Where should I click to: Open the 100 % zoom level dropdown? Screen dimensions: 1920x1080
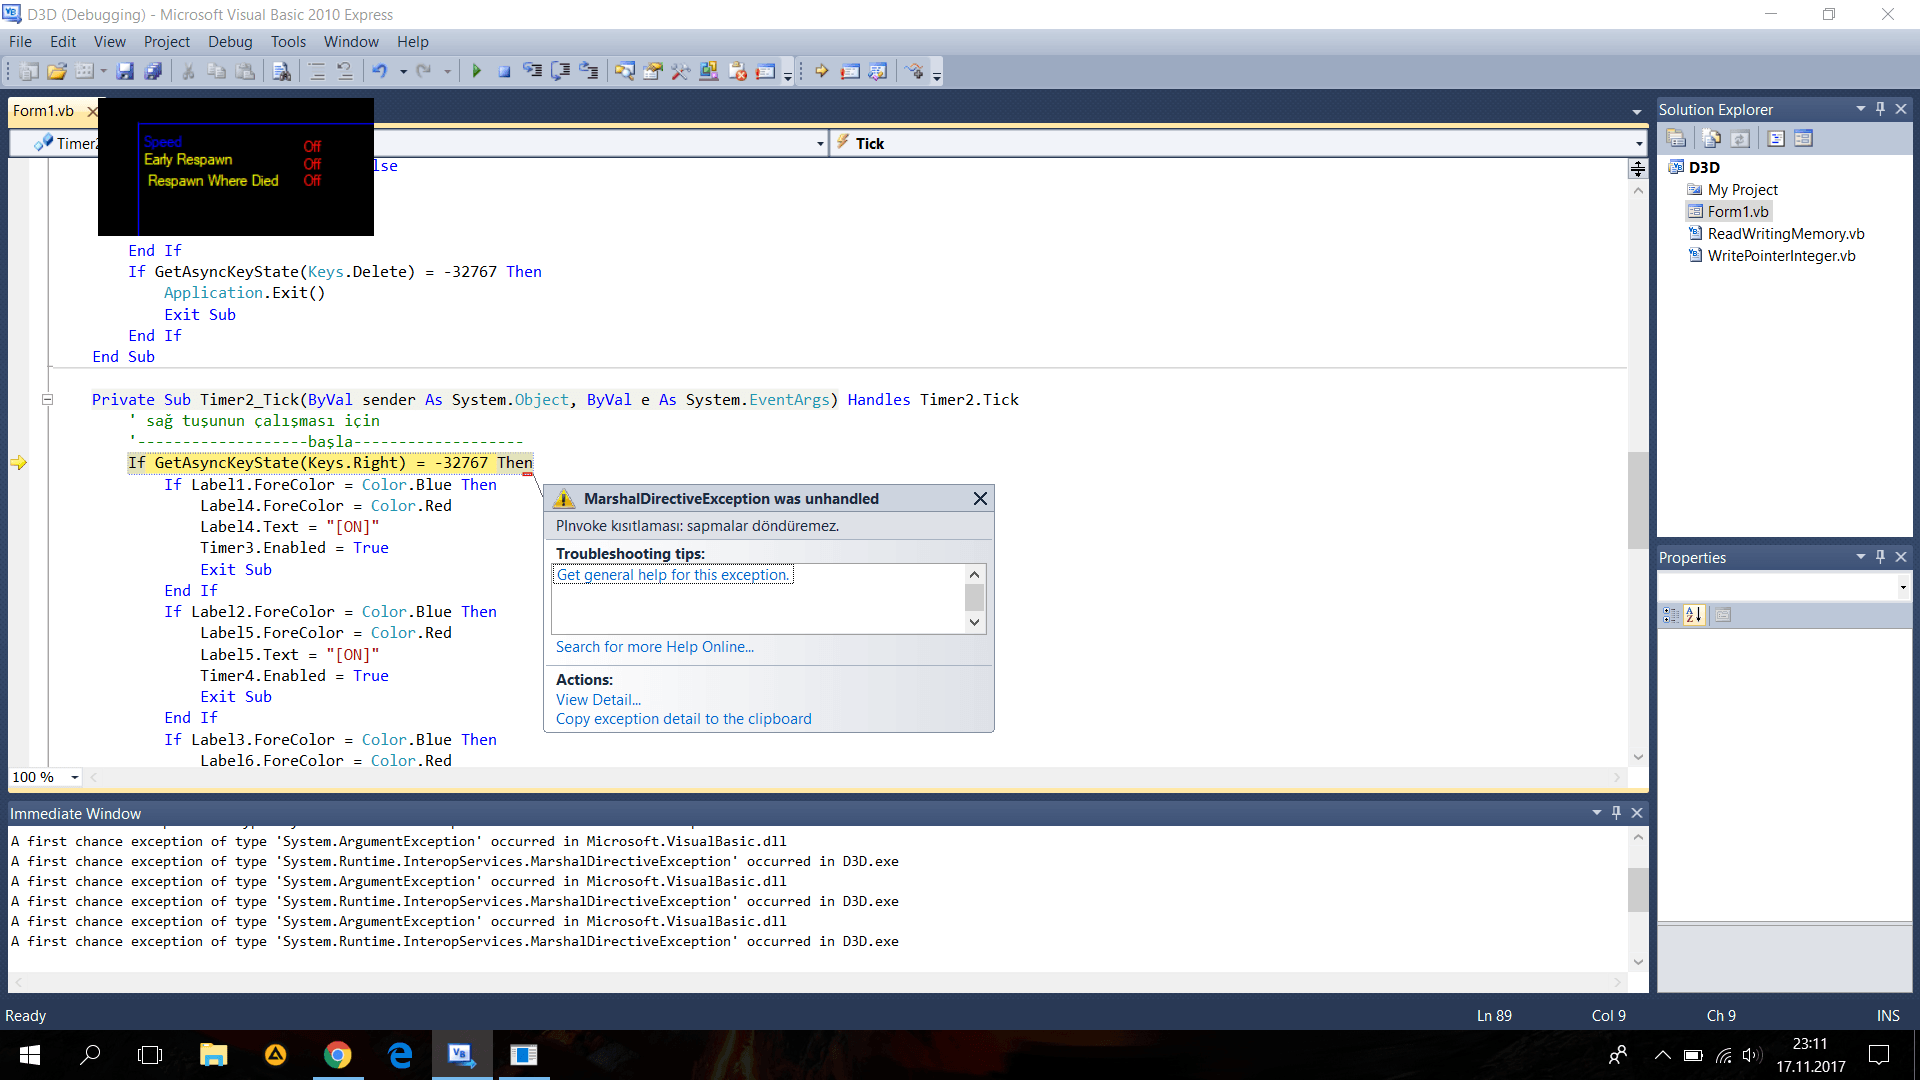(74, 777)
